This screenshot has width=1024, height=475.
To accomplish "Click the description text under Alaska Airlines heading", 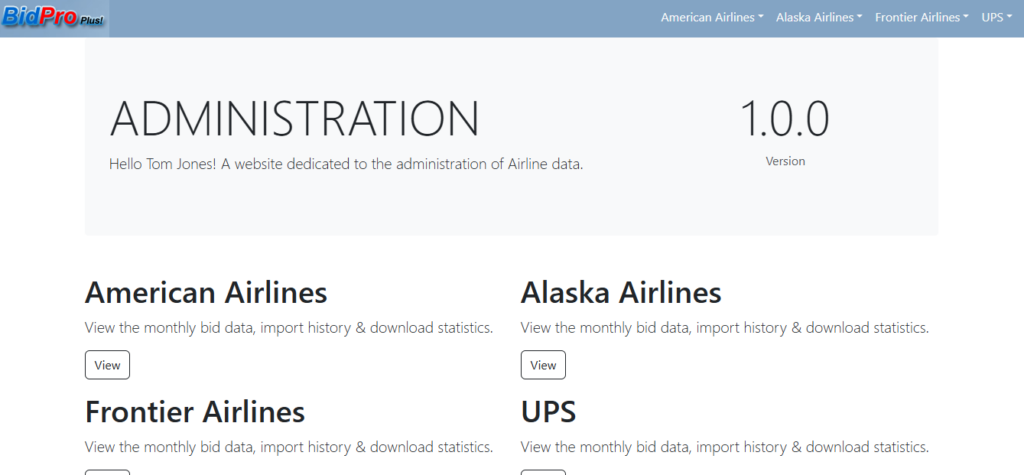I will tap(725, 328).
